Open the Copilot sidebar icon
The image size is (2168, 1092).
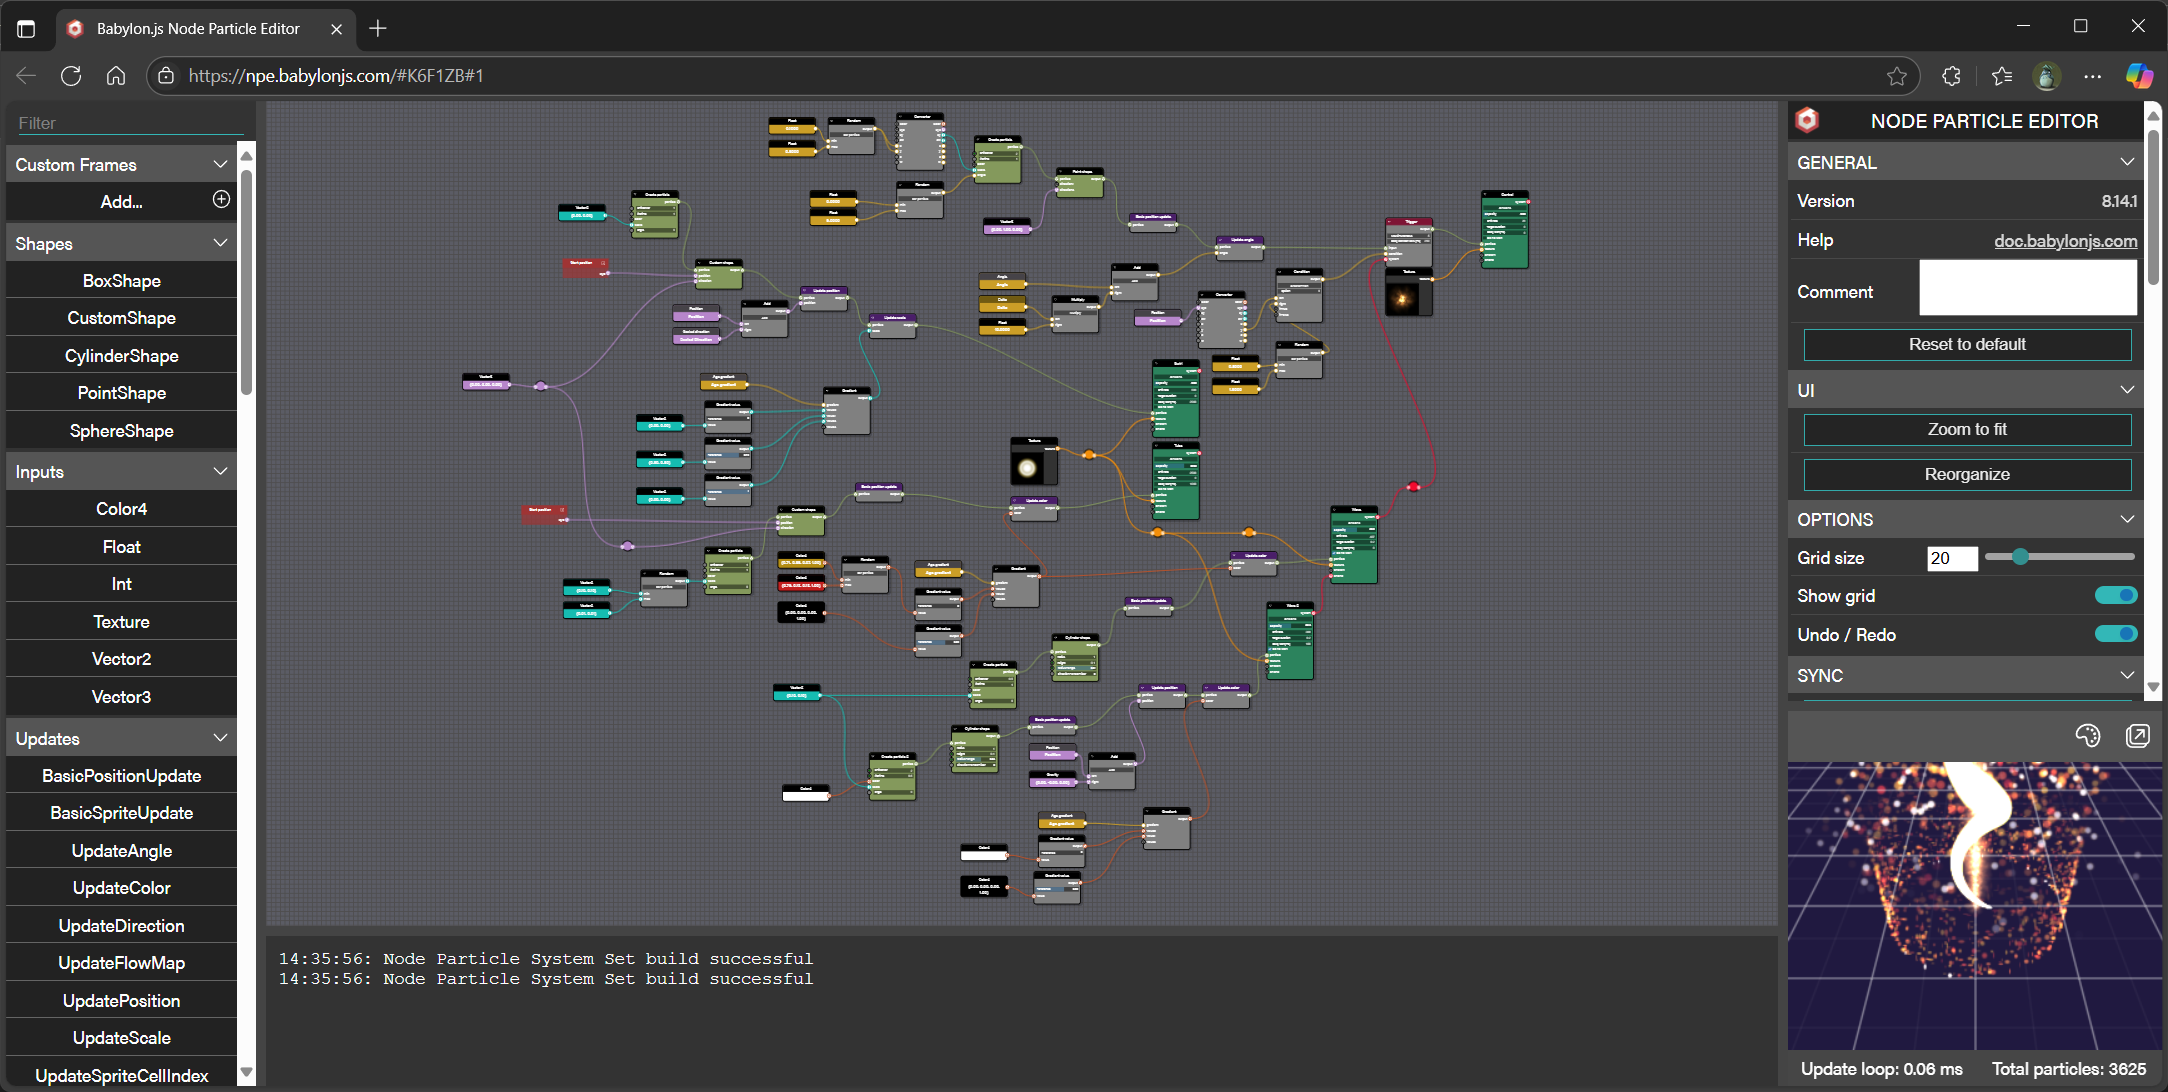point(2139,76)
